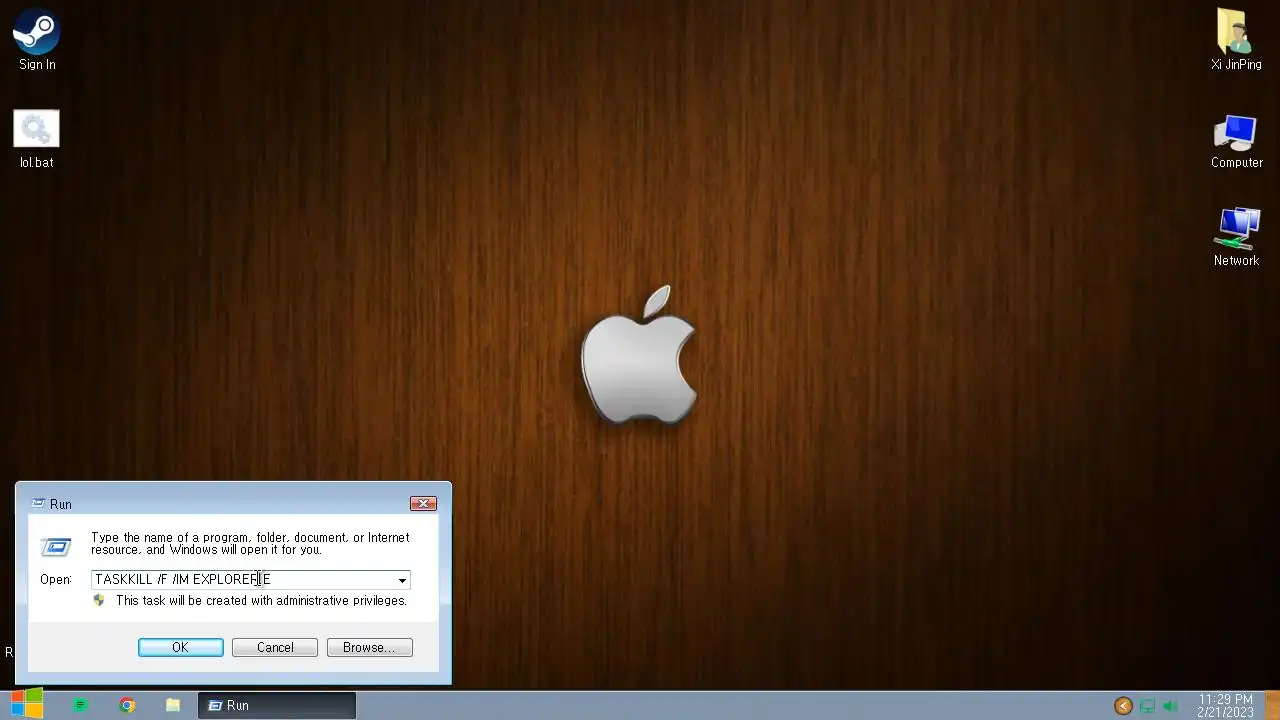The image size is (1280, 720).
Task: Open the clock showing 11:29 PM
Action: 1225,706
